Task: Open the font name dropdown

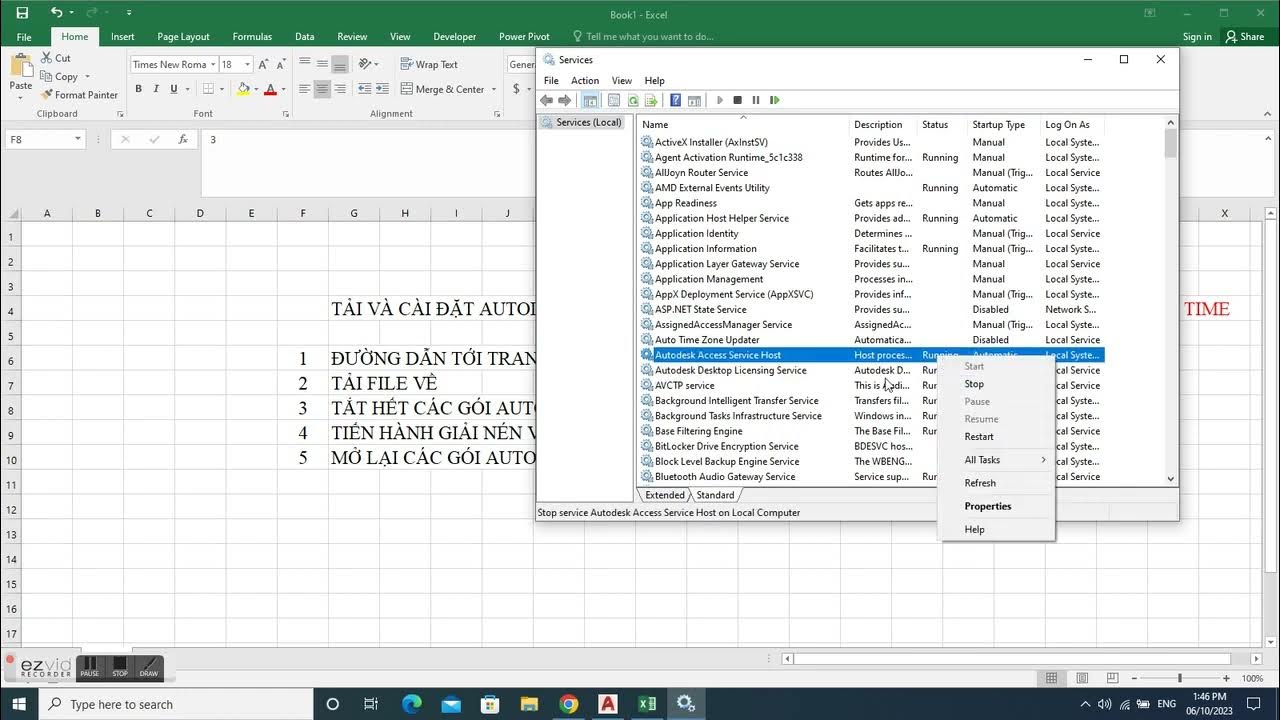Action: click(x=213, y=64)
